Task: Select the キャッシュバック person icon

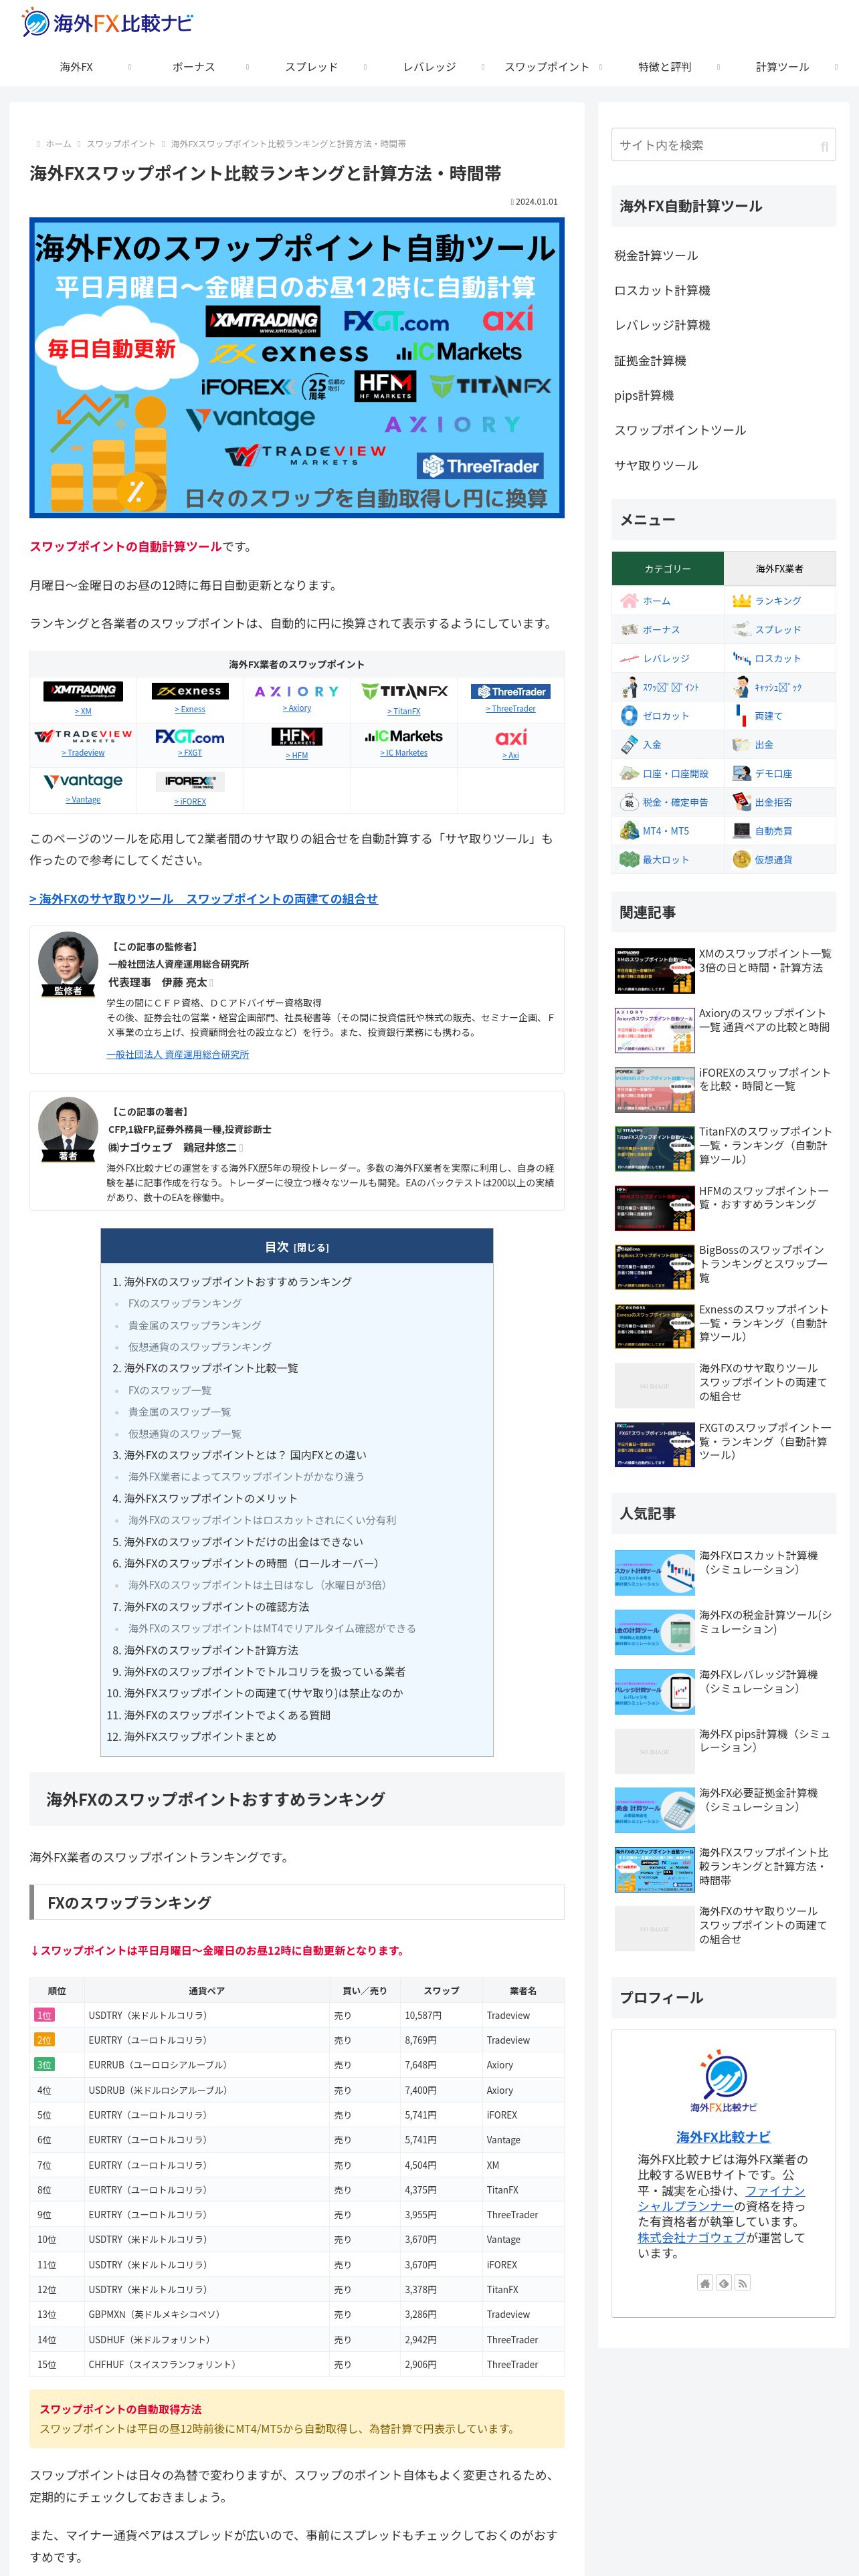Action: pyautogui.click(x=741, y=687)
